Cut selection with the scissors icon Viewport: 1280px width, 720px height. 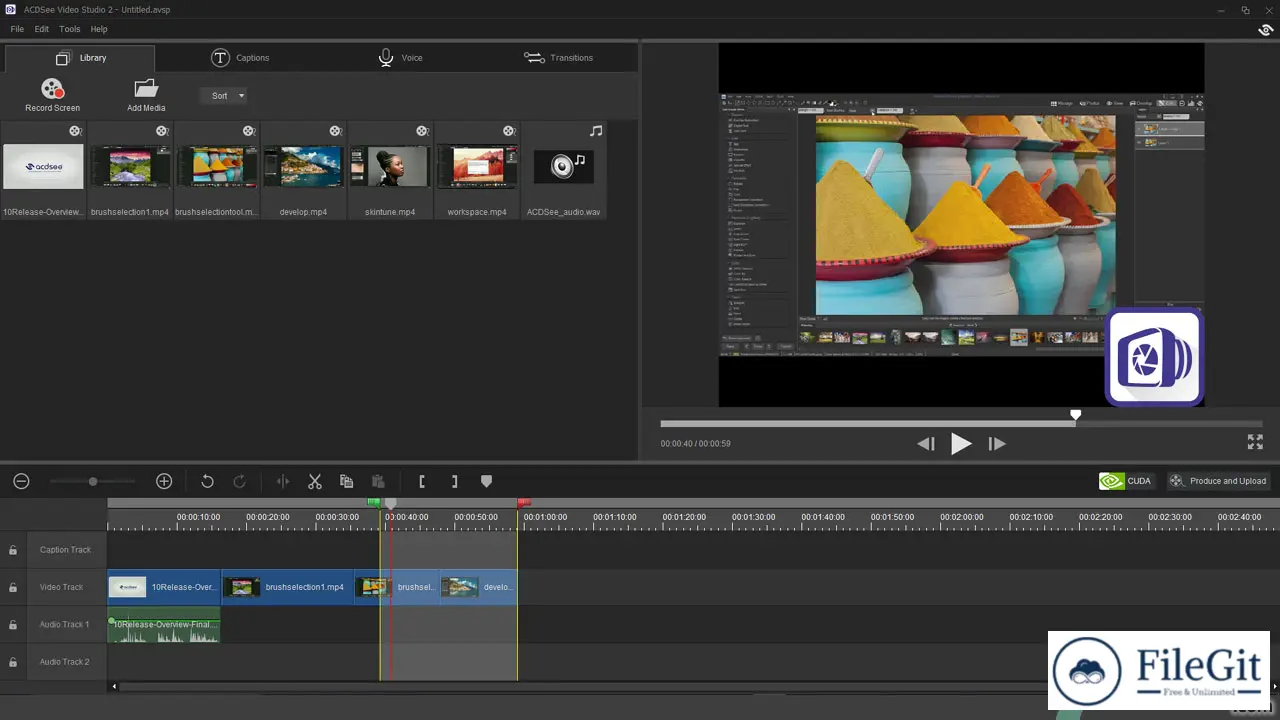315,481
